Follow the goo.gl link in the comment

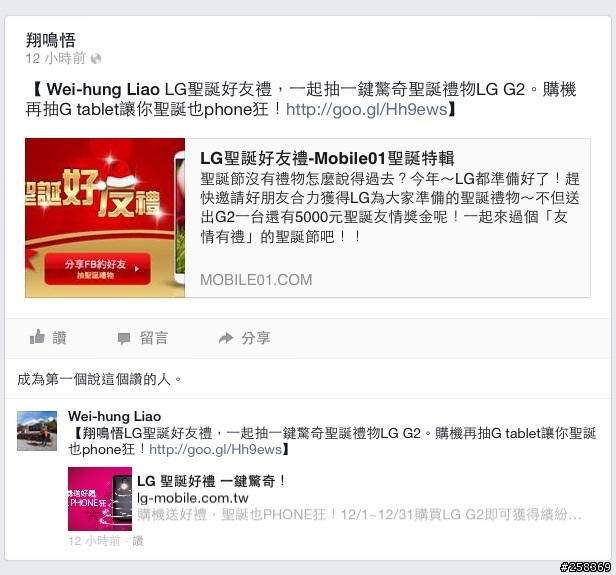pyautogui.click(x=215, y=449)
